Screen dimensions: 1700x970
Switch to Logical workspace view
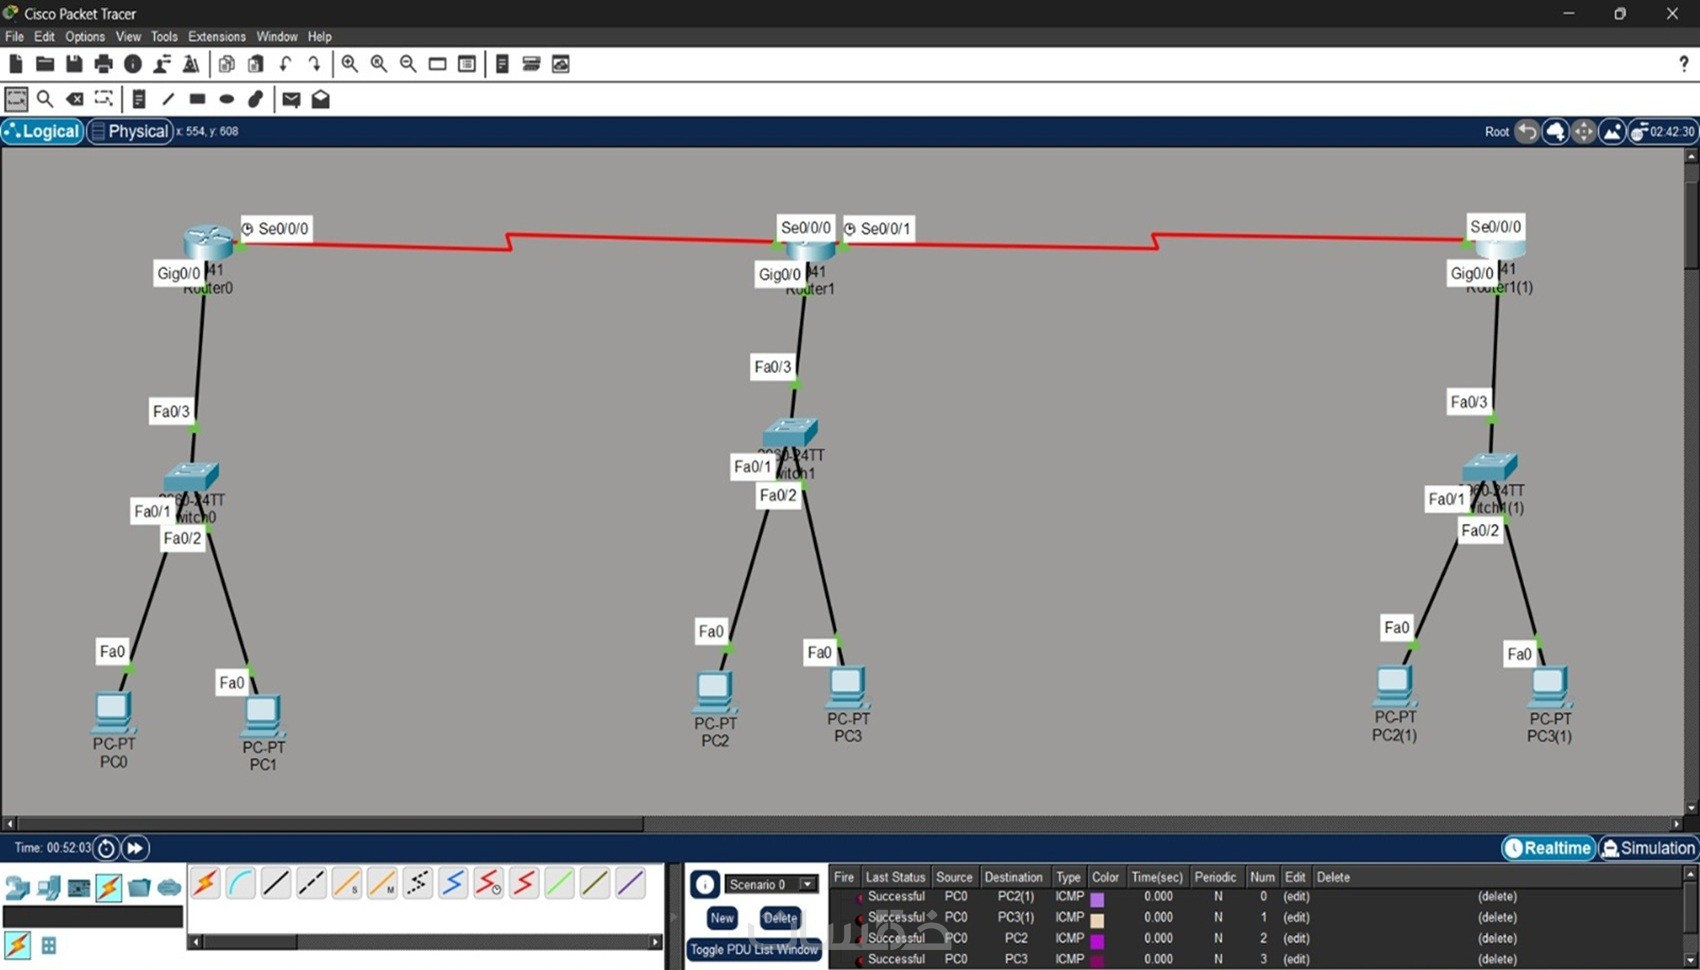[42, 131]
